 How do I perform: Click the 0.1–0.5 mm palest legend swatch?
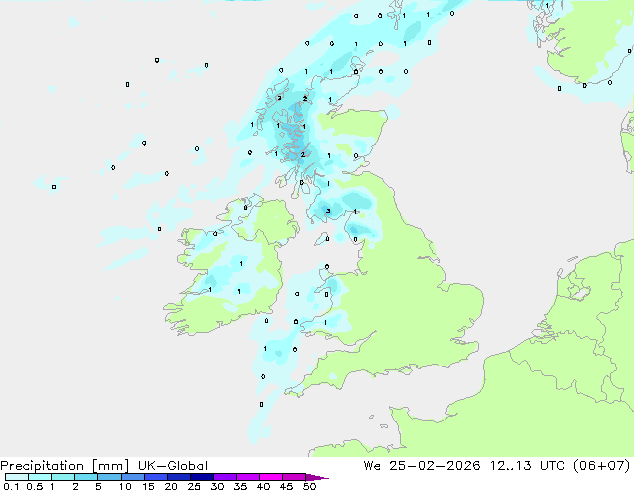coord(17,477)
